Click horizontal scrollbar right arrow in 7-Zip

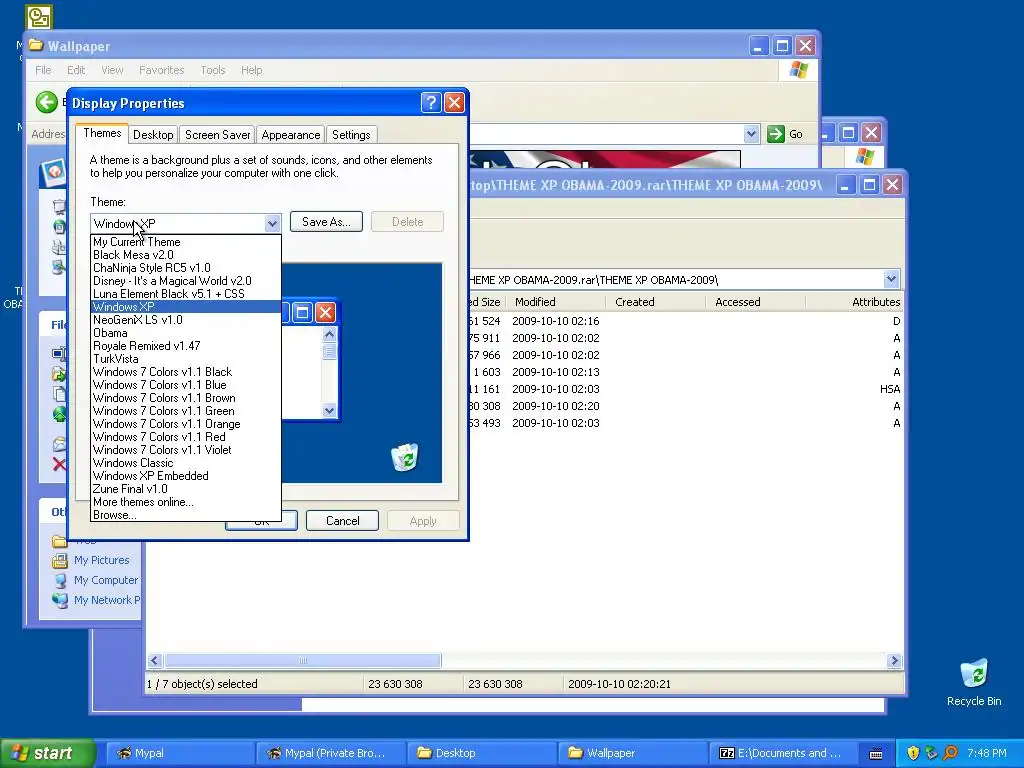pyautogui.click(x=894, y=661)
